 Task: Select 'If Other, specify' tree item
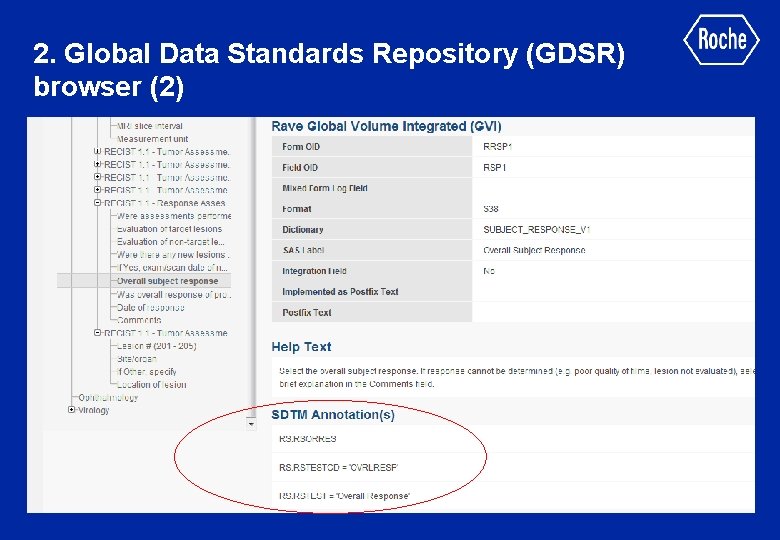tap(146, 371)
